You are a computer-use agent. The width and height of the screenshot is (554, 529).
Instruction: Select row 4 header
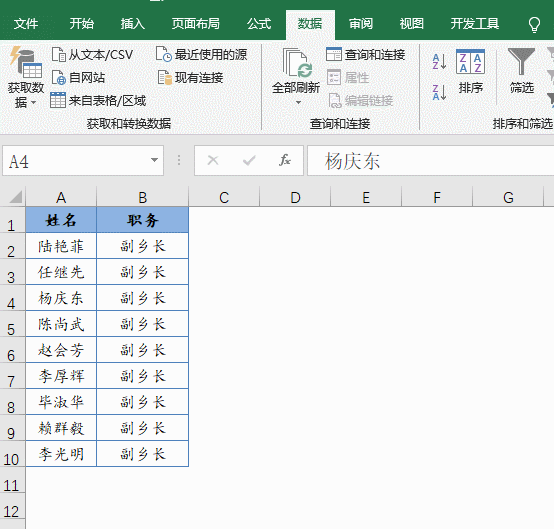click(12, 298)
